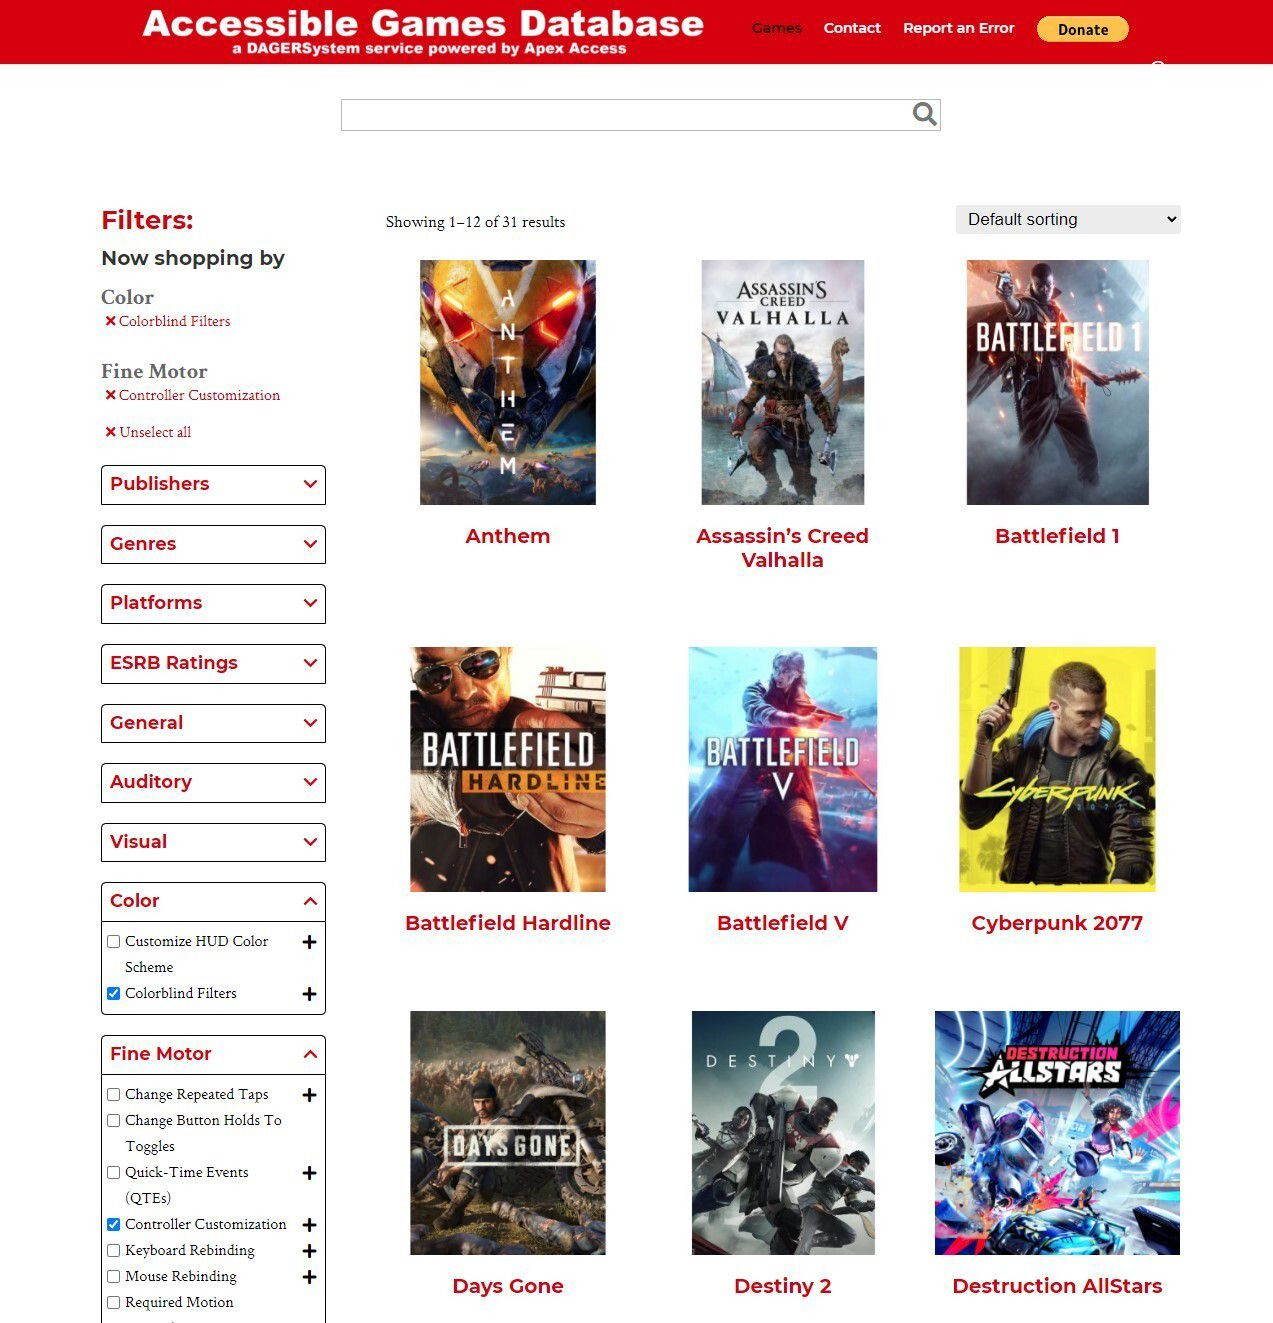
Task: Click the Unselect all link
Action: click(x=154, y=432)
